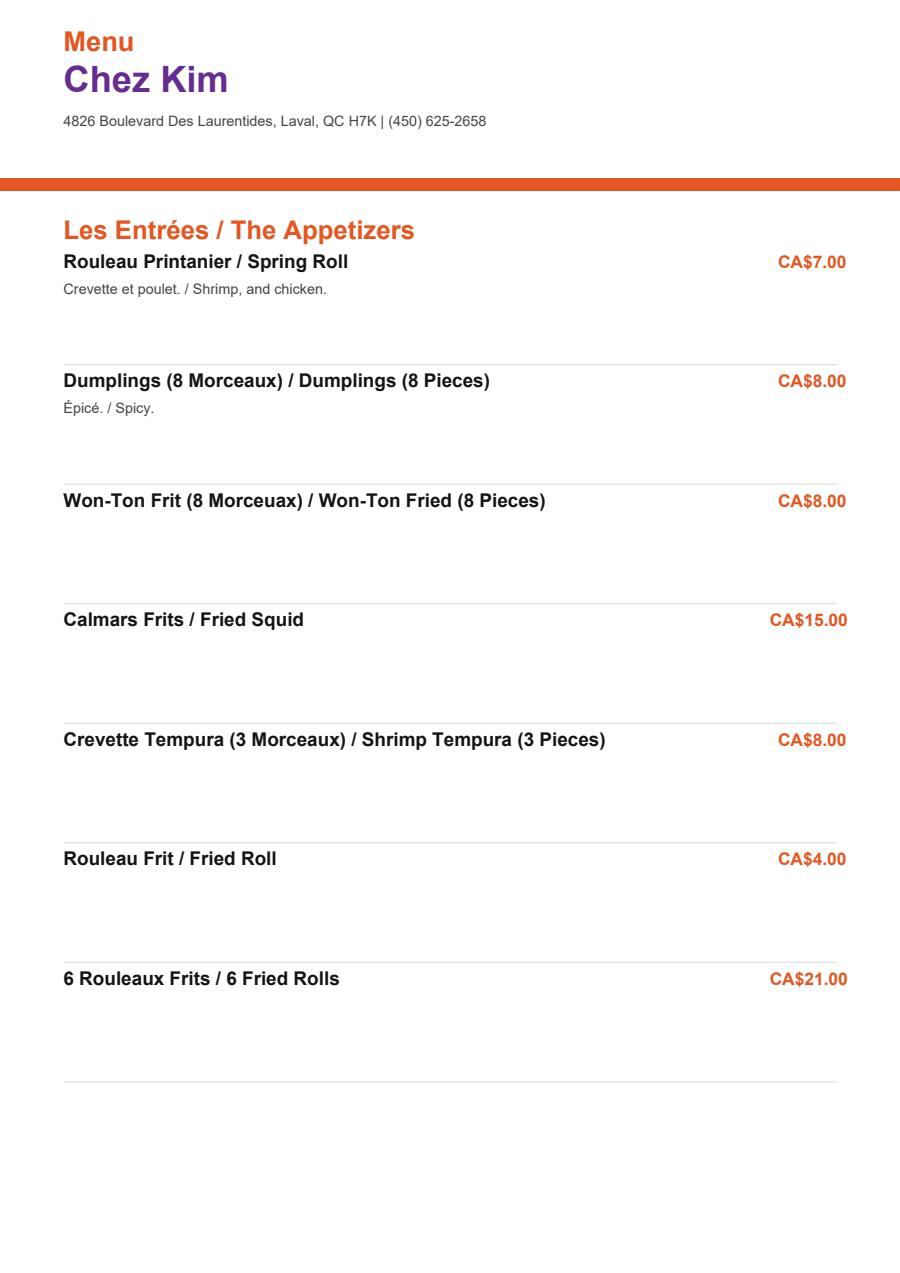Select Rouleau Frit / Fried Roll item
Viewport: 900px width, 1273px height.
click(x=170, y=859)
